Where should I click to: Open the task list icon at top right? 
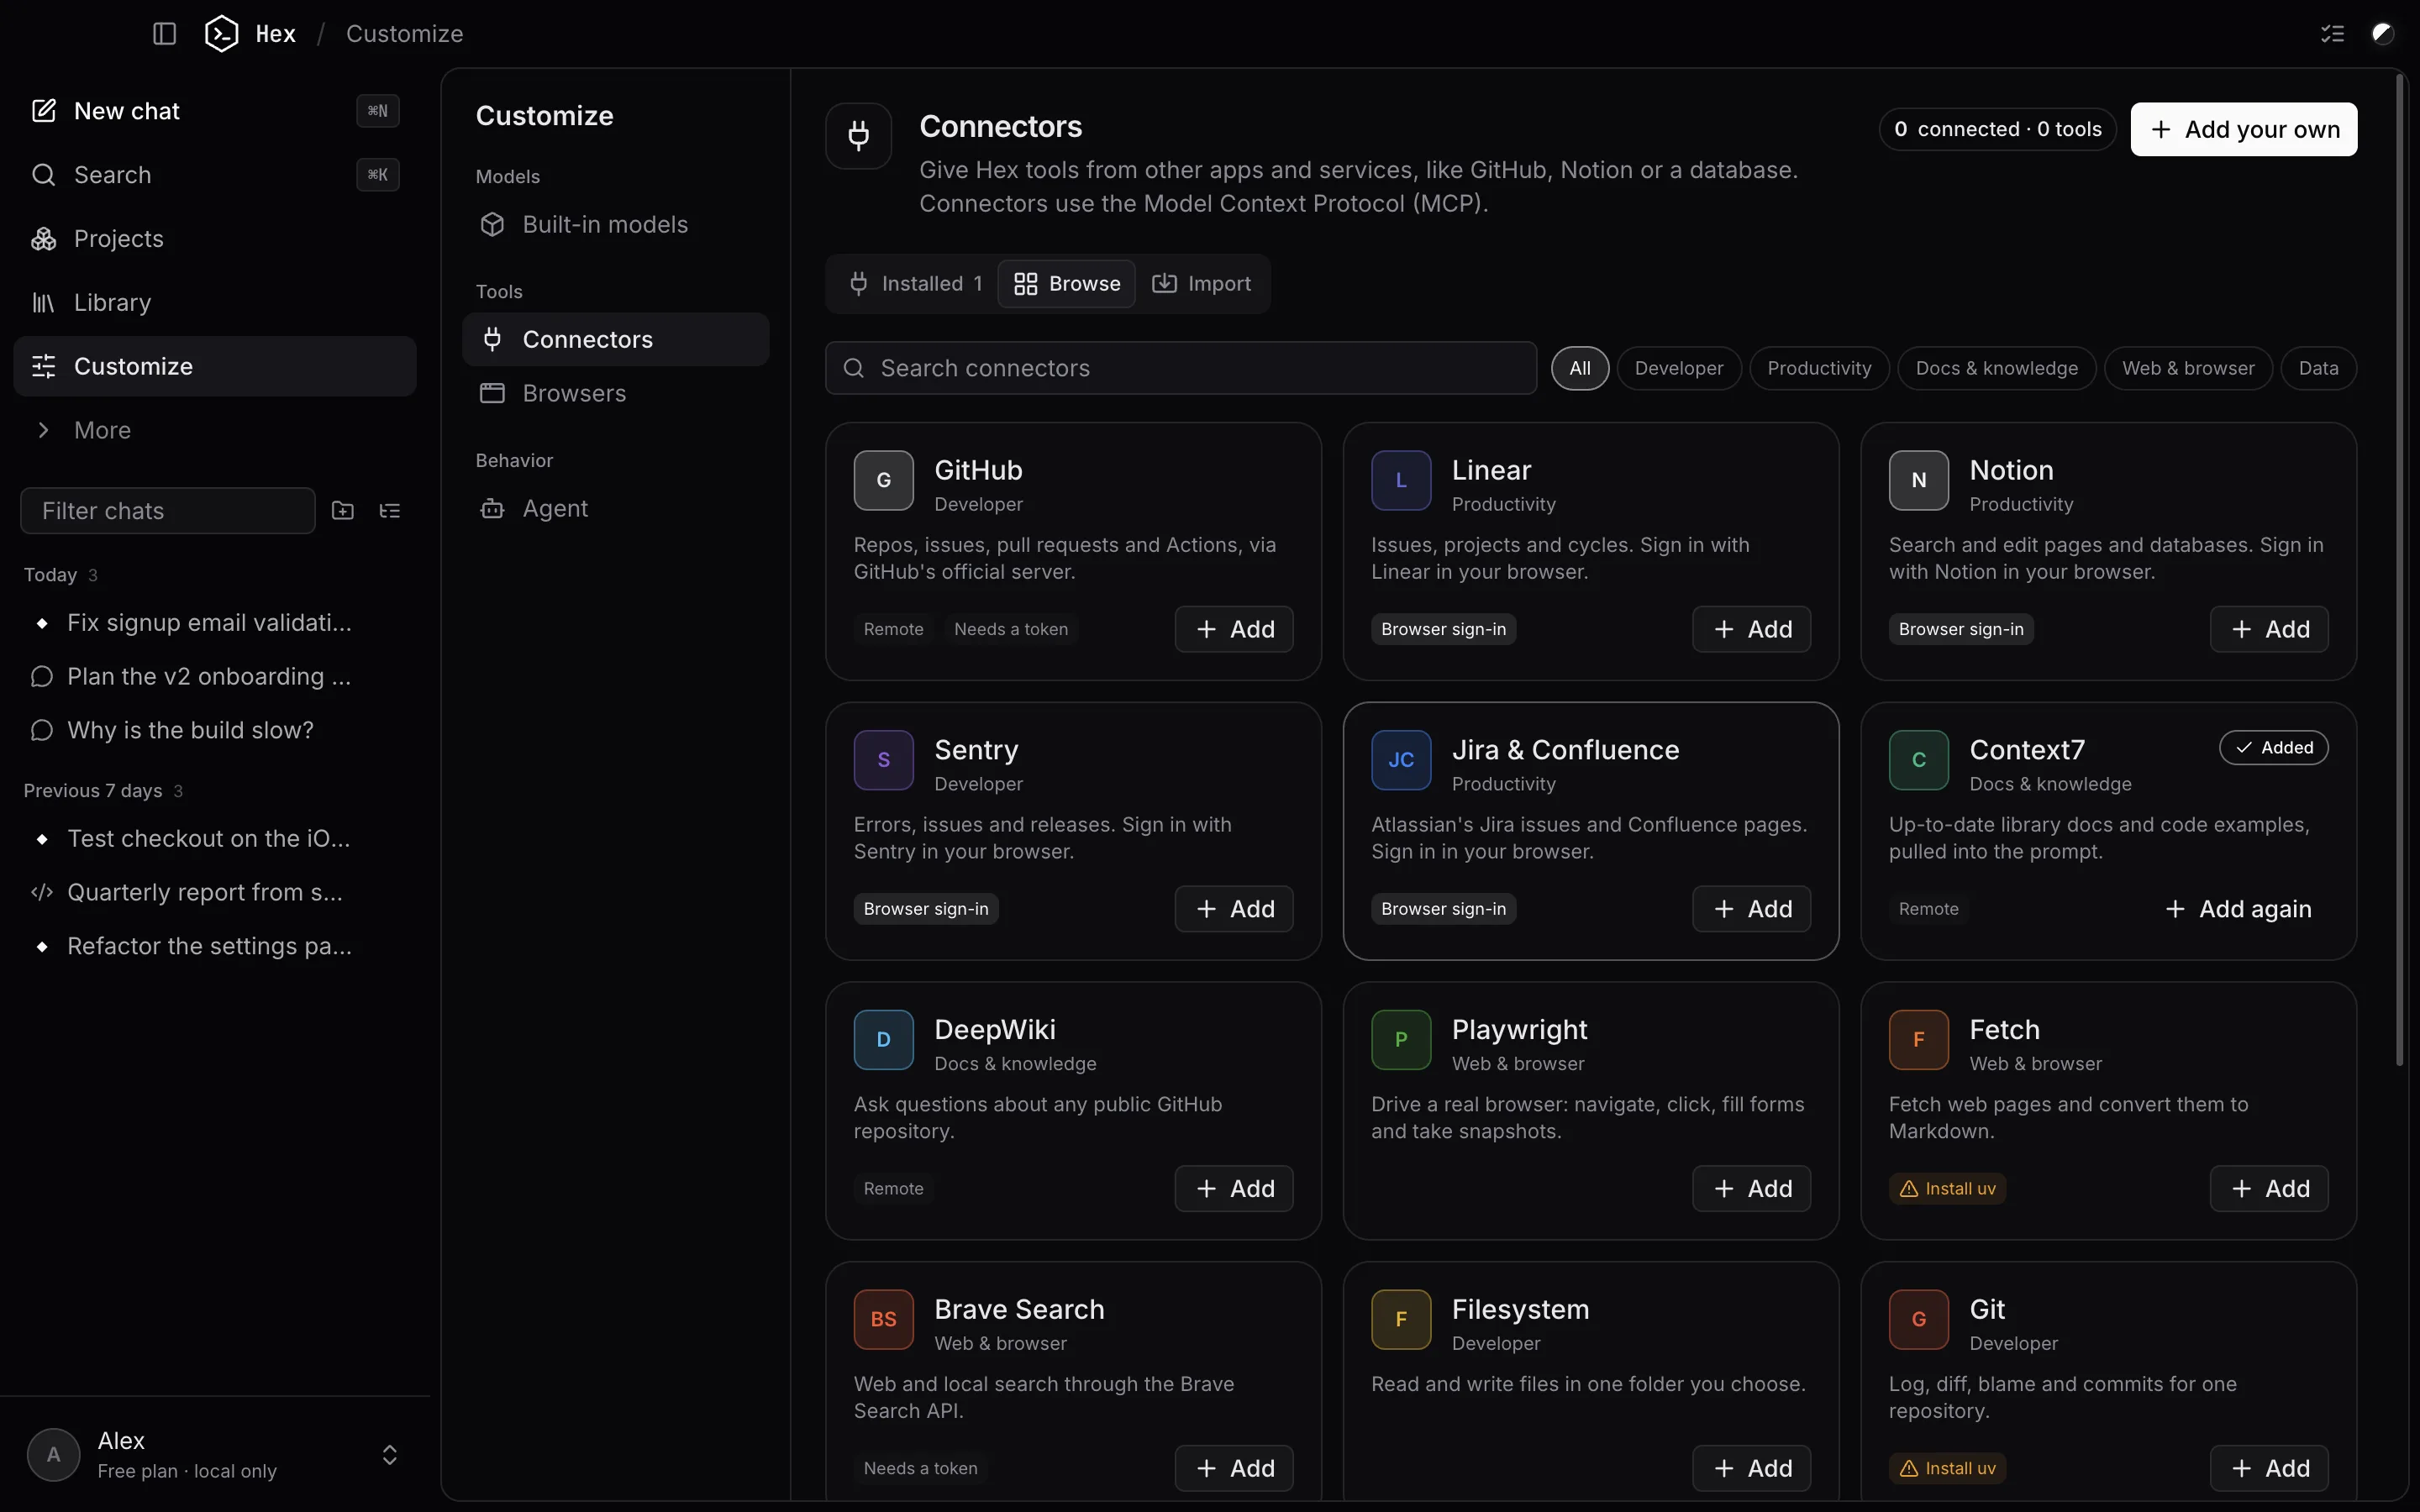click(2332, 34)
